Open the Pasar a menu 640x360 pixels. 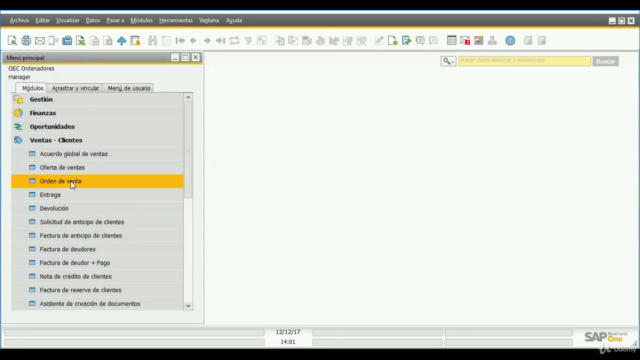click(115, 20)
